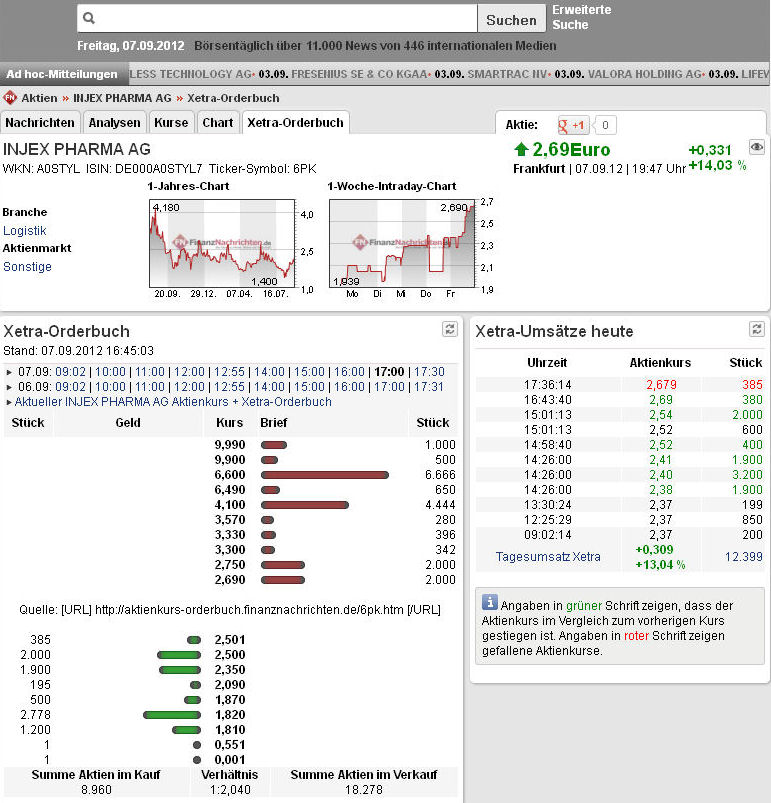Click INJEX PHARMA AG breadcrumb link
This screenshot has height=803, width=771.
click(x=122, y=98)
